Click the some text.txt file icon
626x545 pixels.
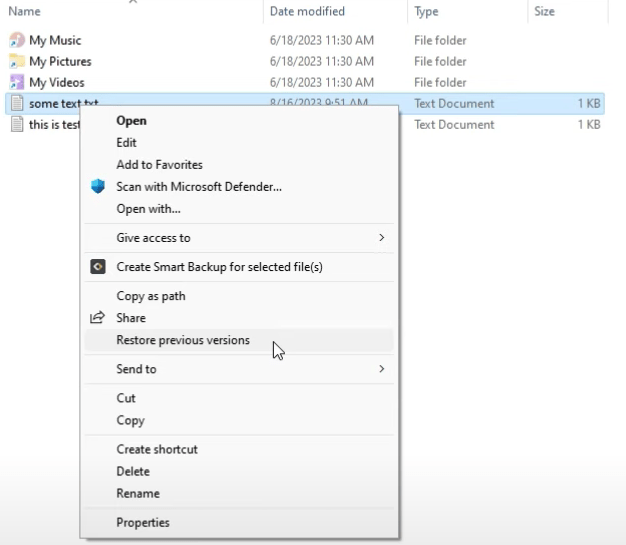pos(17,103)
